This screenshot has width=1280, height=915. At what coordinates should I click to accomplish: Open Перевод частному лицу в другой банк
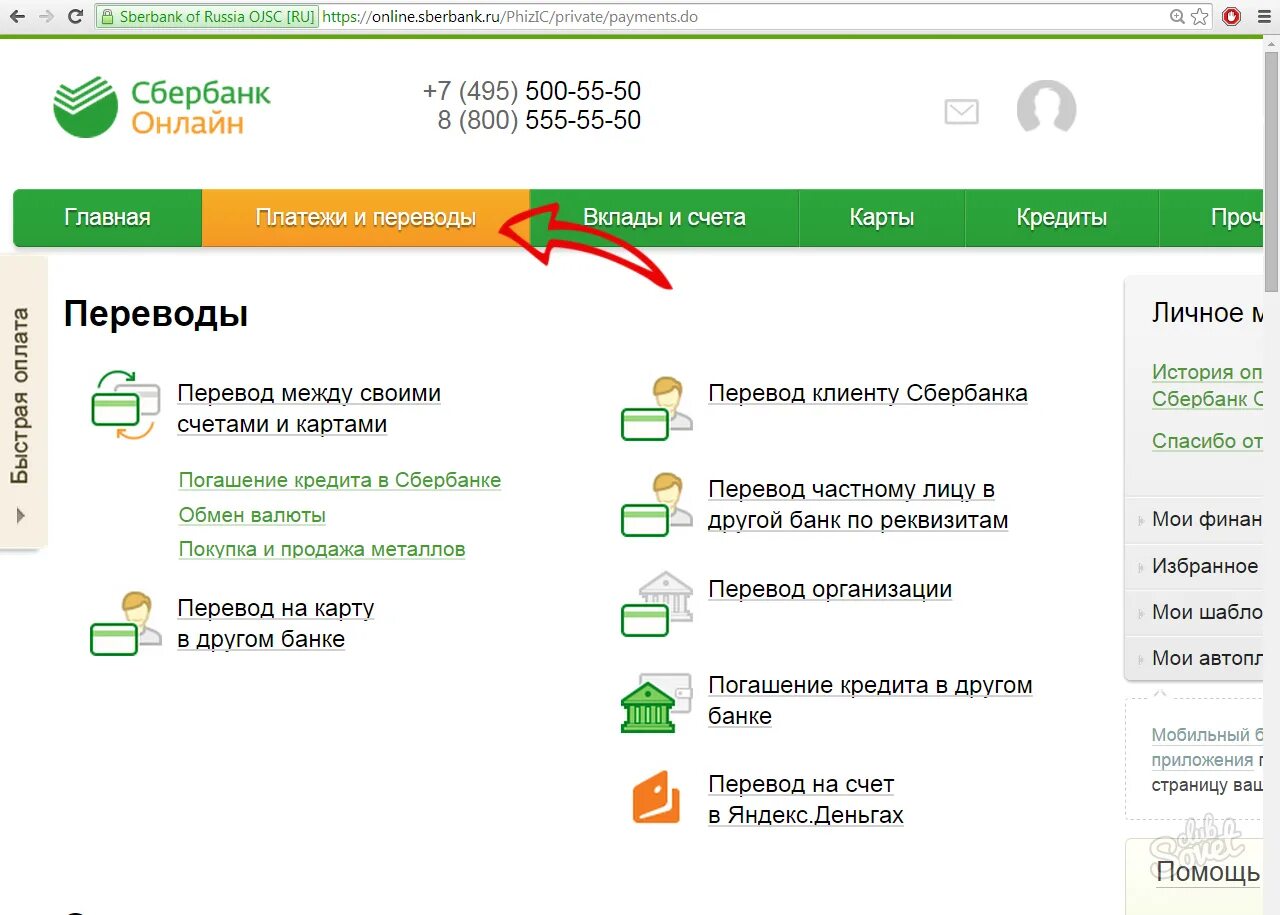(x=858, y=504)
